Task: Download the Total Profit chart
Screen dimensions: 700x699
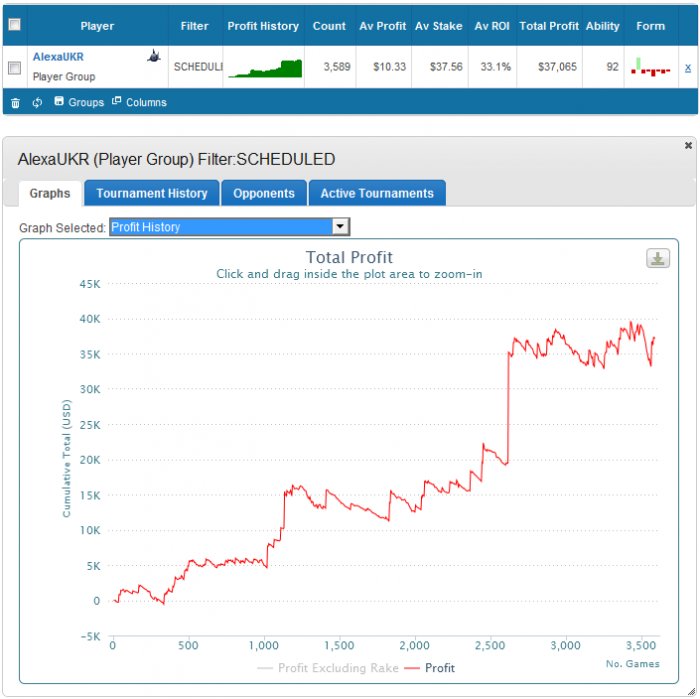Action: coord(658,258)
